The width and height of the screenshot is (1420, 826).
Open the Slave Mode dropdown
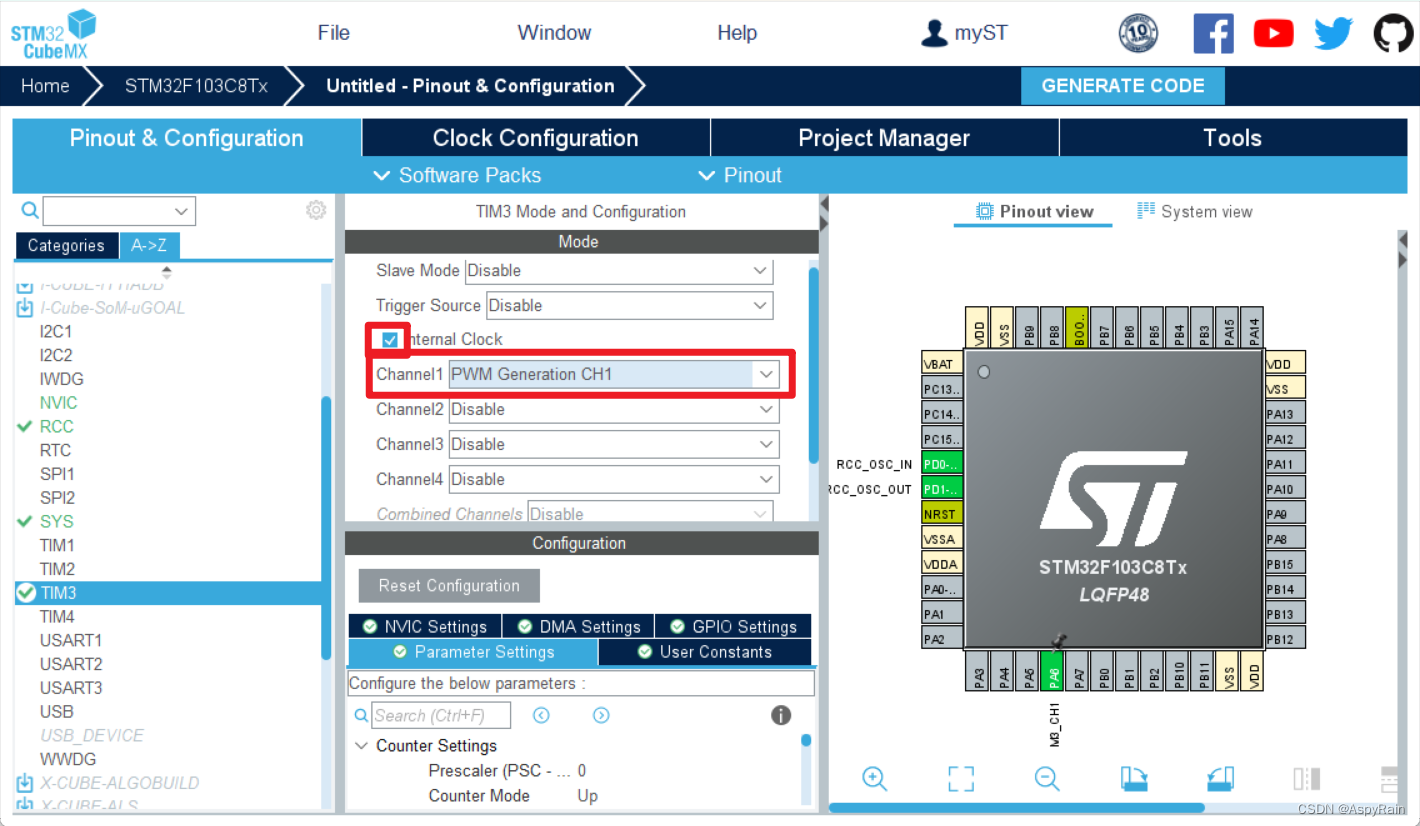(x=618, y=270)
